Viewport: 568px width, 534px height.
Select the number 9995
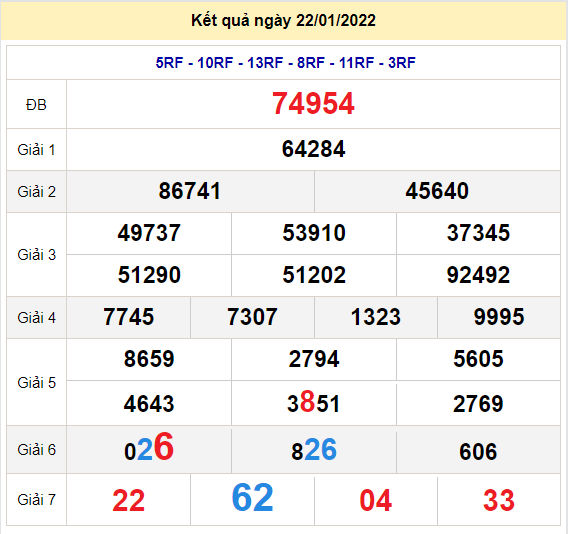[x=499, y=317]
